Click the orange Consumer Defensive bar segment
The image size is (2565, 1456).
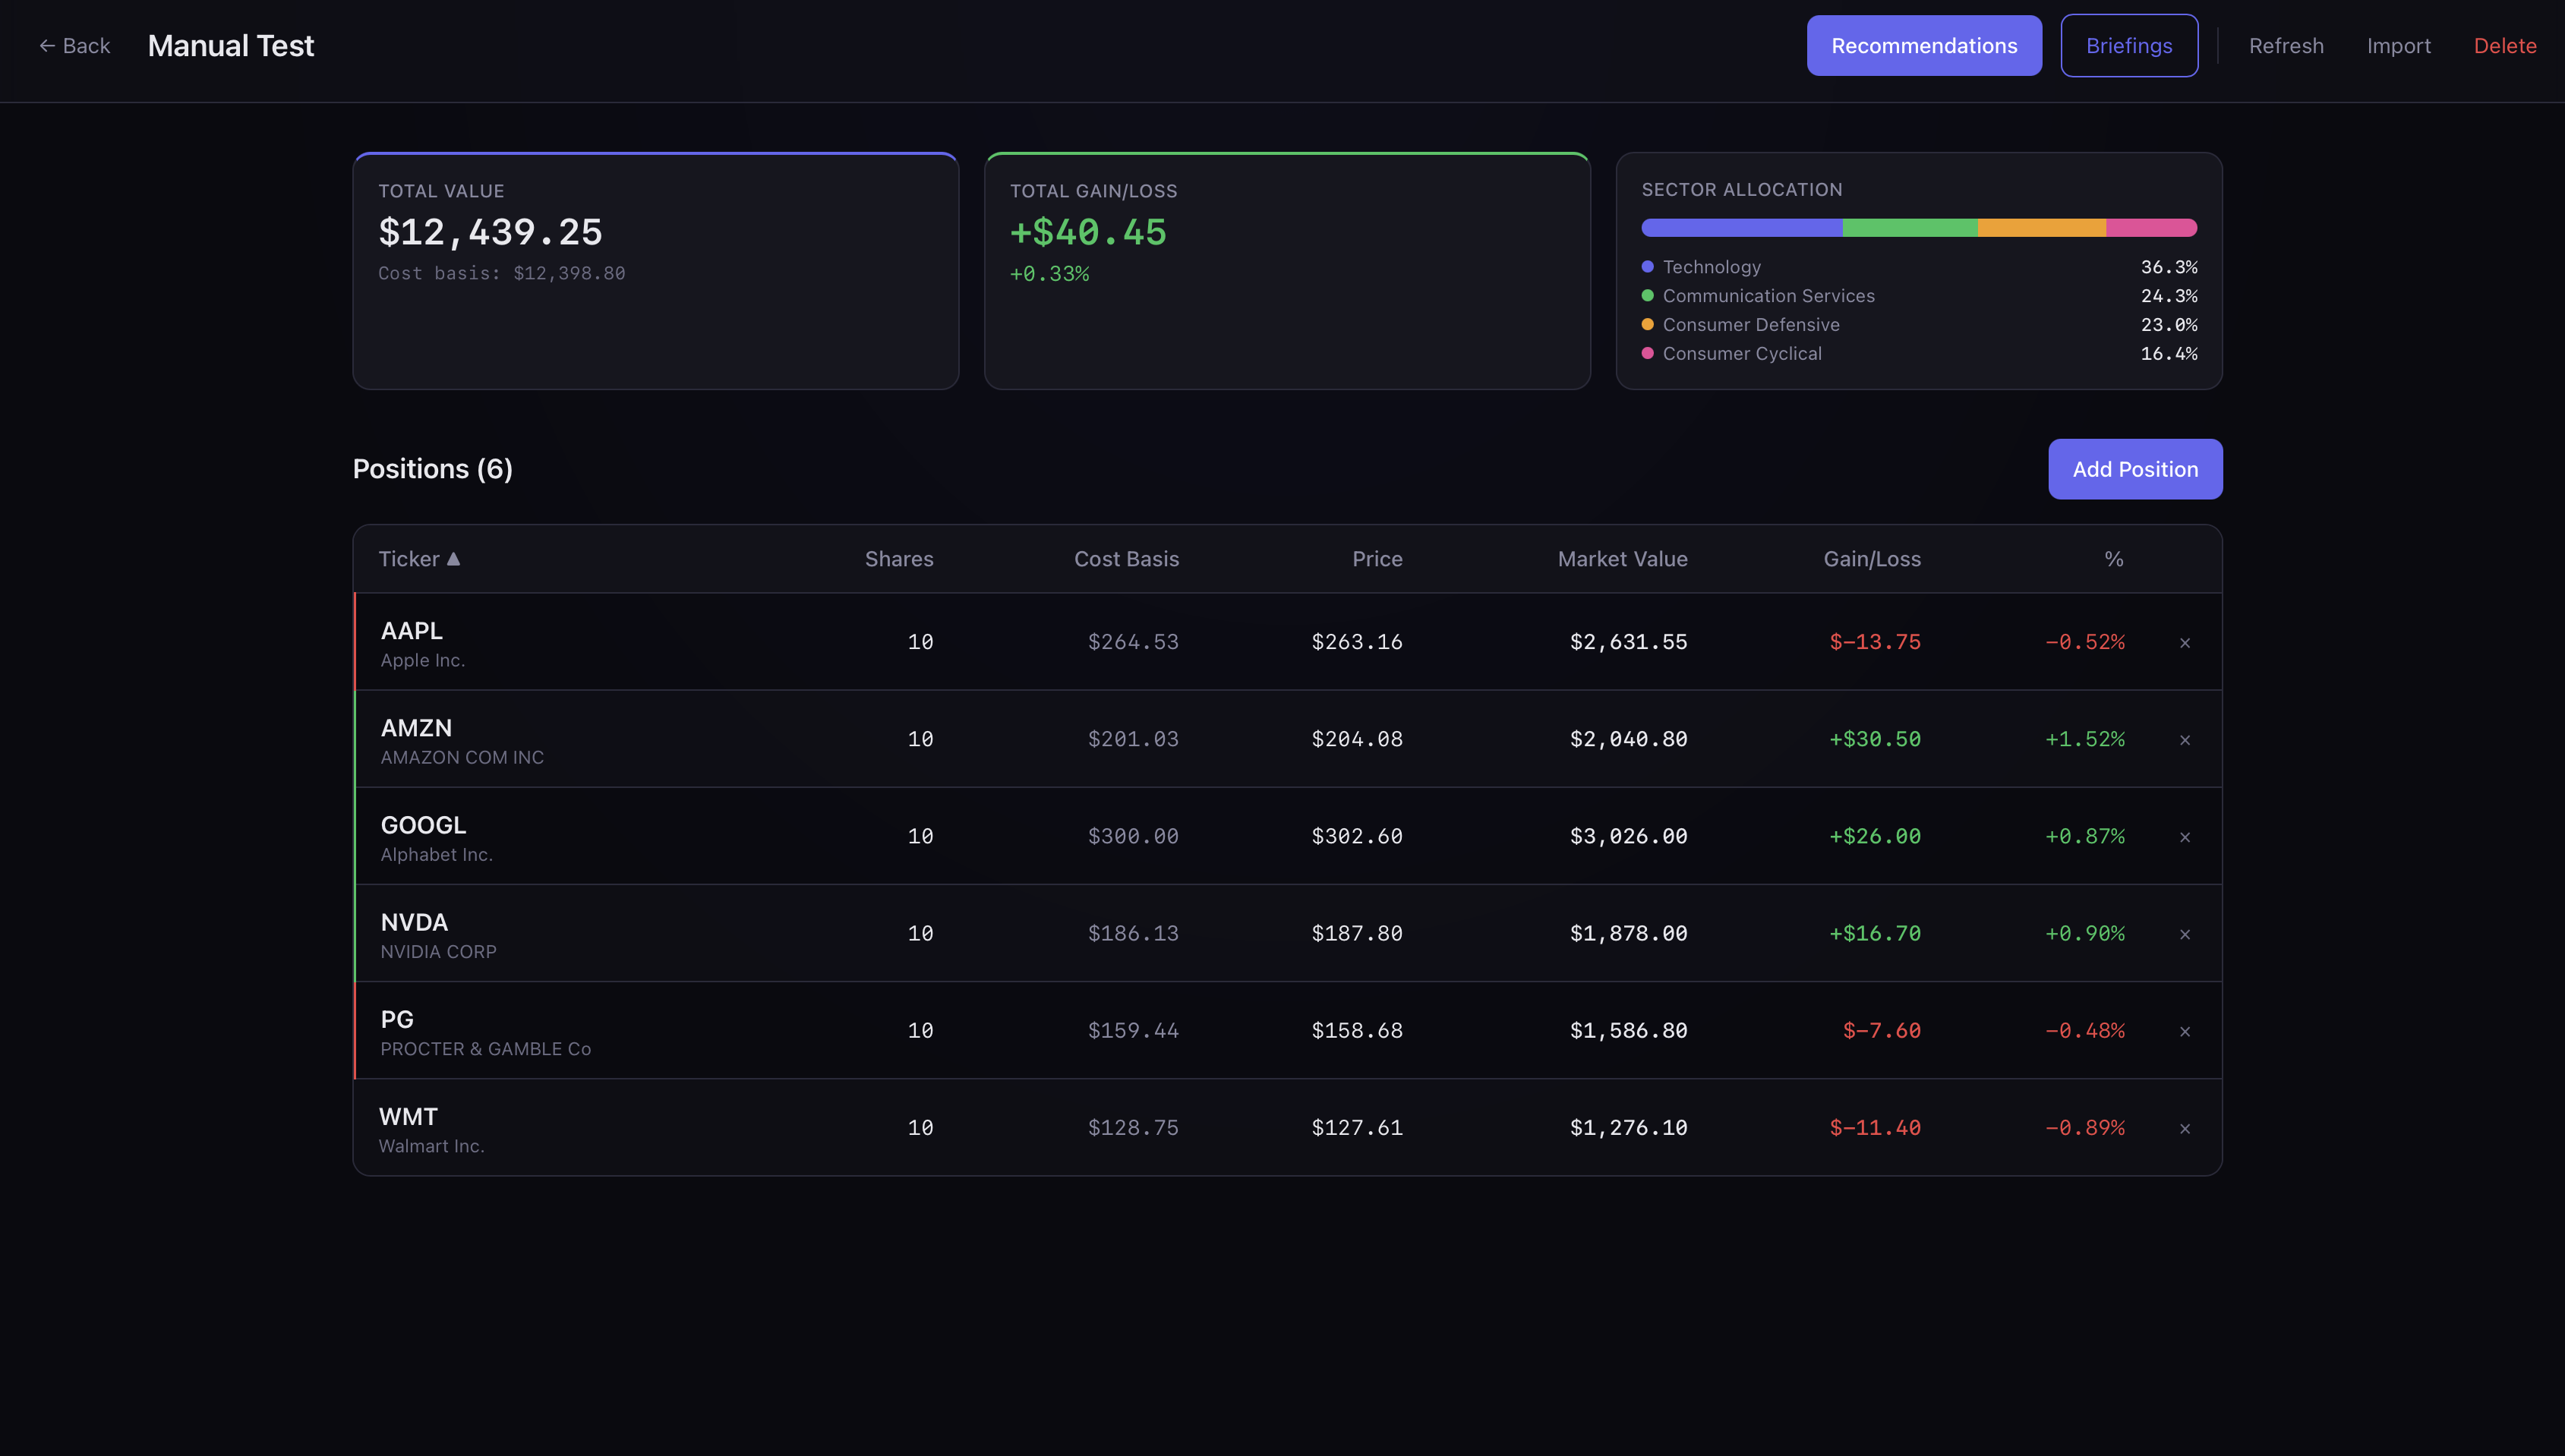coord(2040,228)
